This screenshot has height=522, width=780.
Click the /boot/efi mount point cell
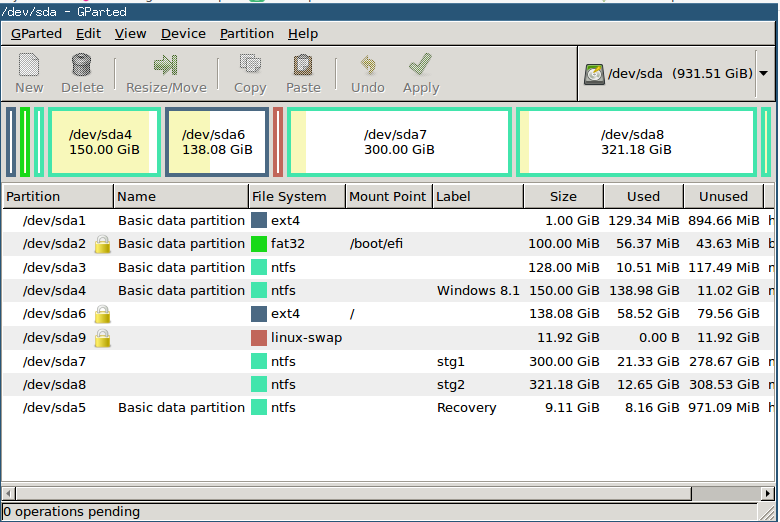pyautogui.click(x=376, y=244)
